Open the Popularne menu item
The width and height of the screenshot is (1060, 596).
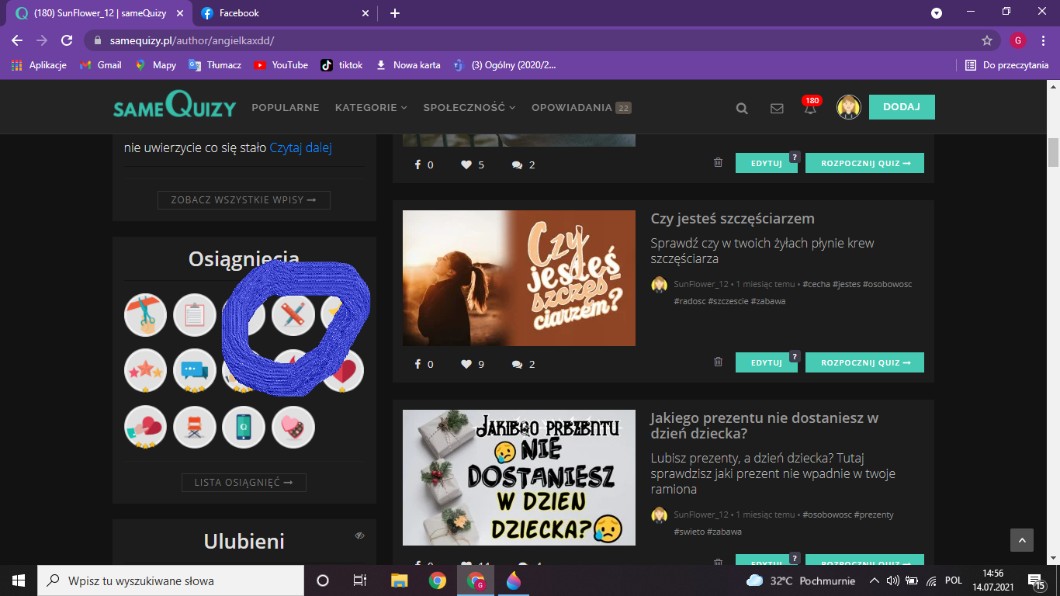[x=285, y=107]
